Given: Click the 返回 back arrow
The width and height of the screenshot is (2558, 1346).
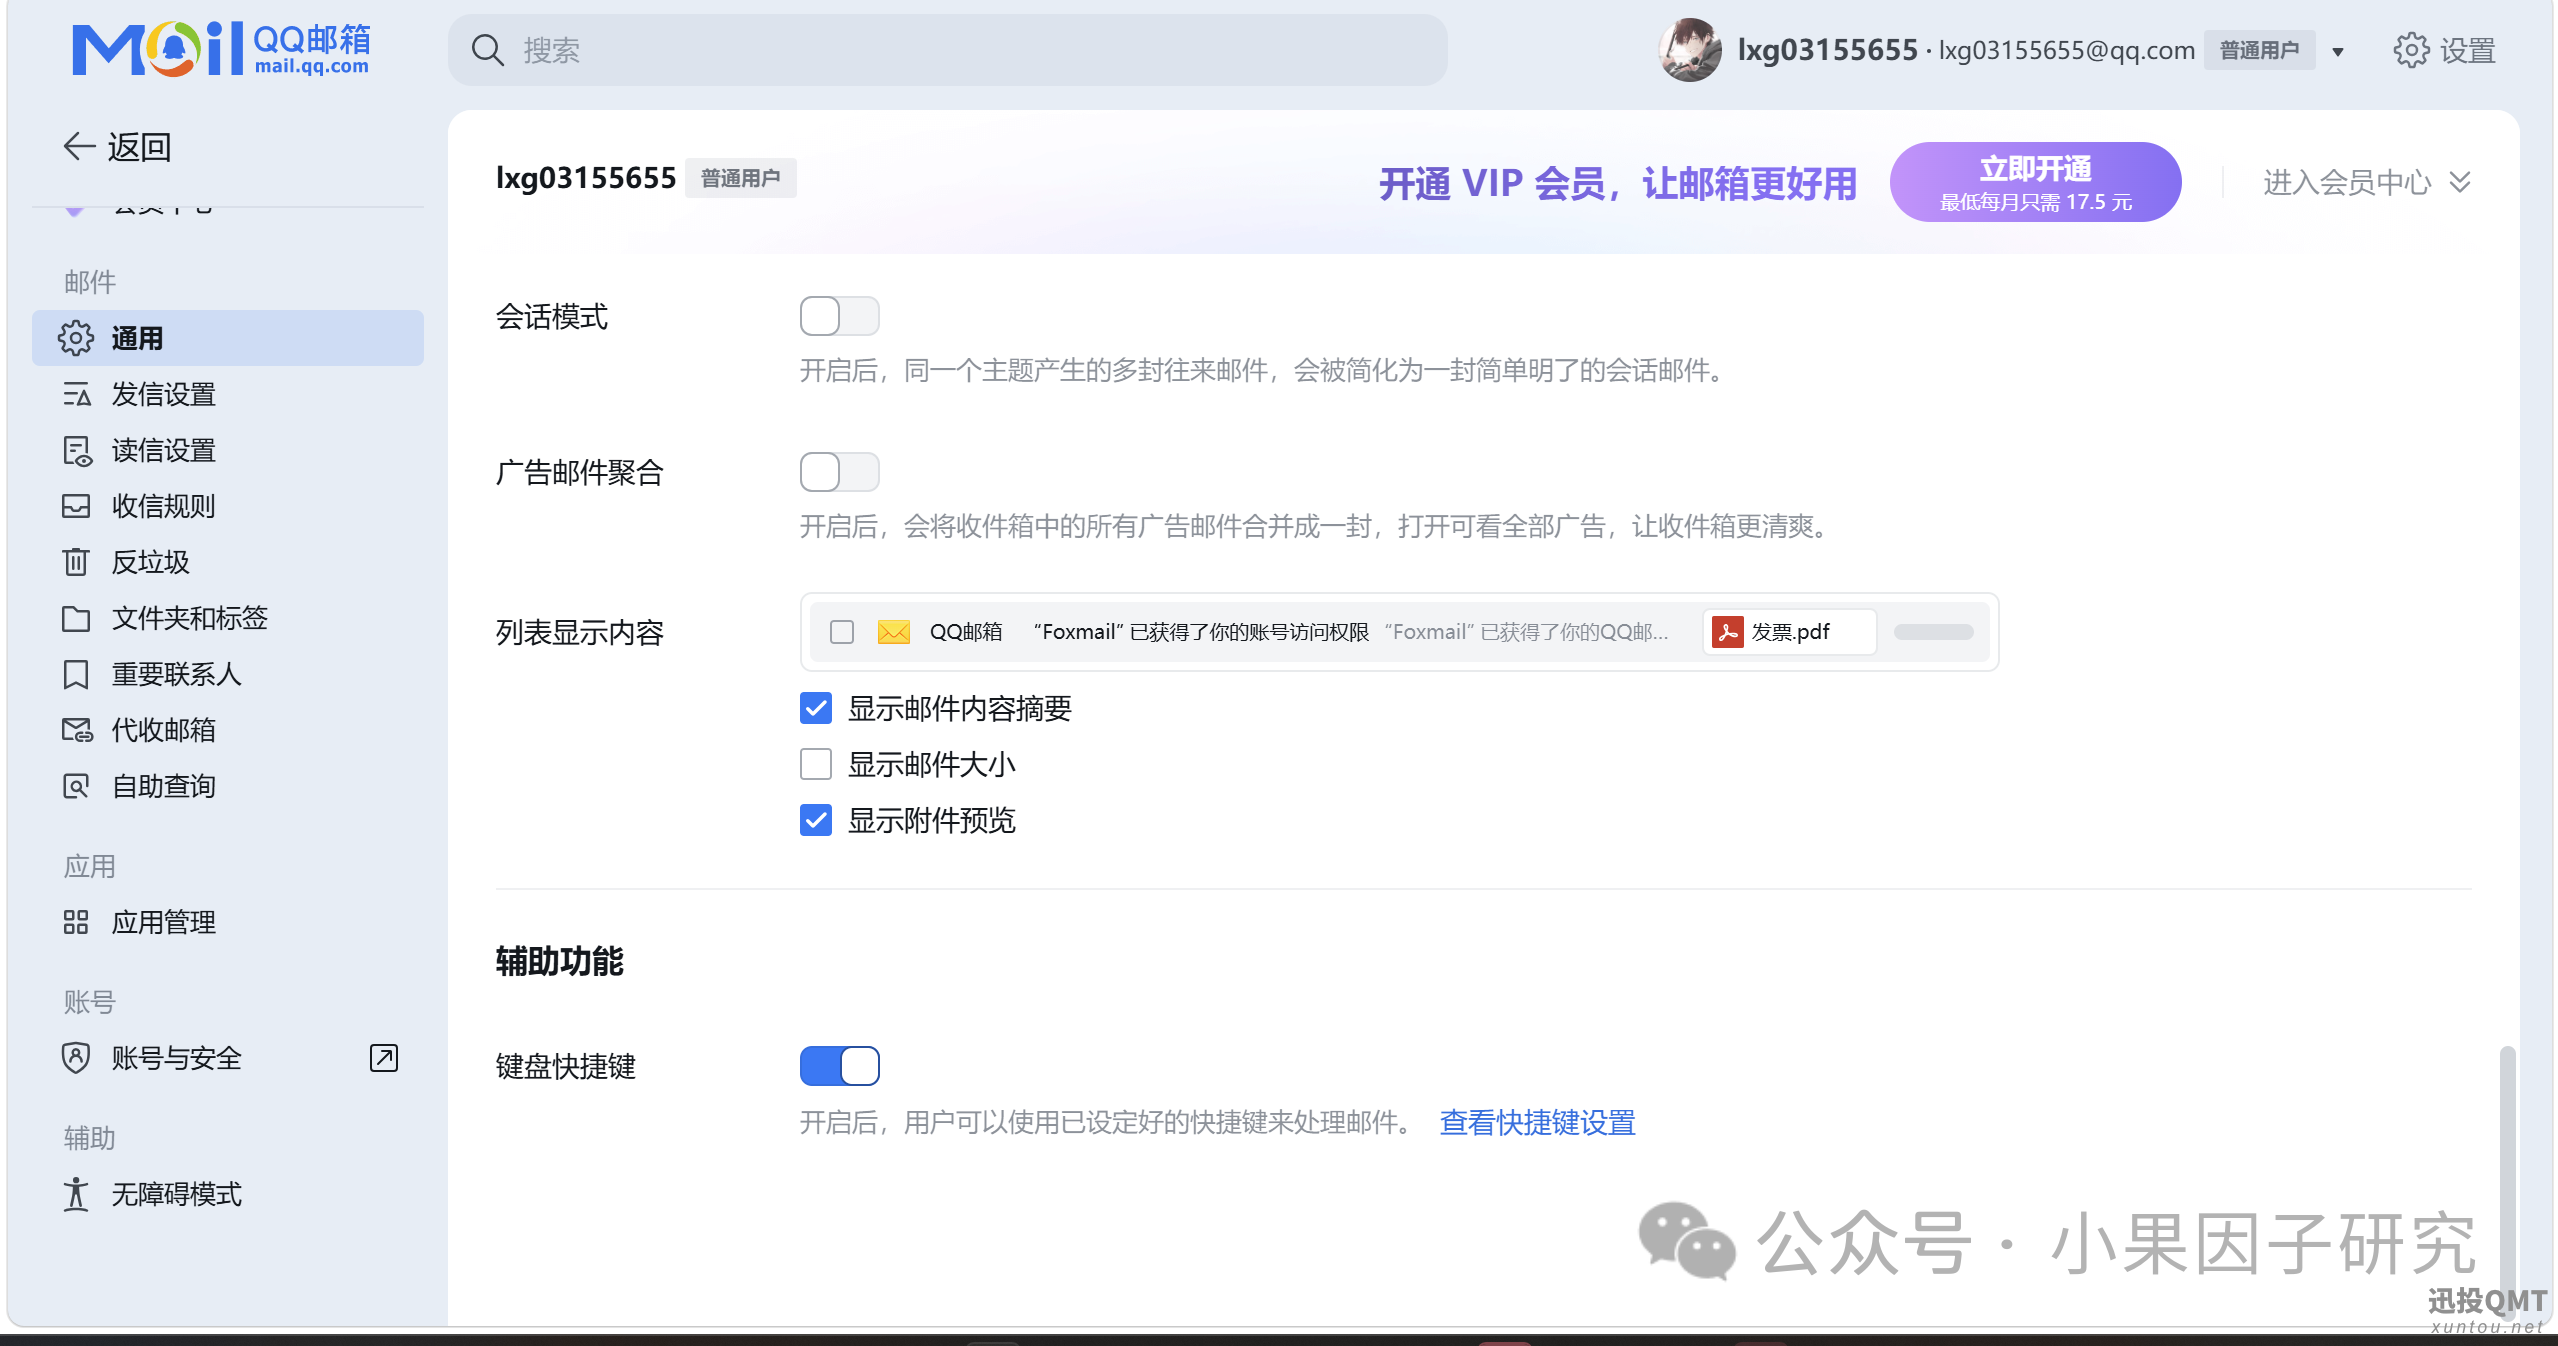Looking at the screenshot, I should pyautogui.click(x=79, y=147).
